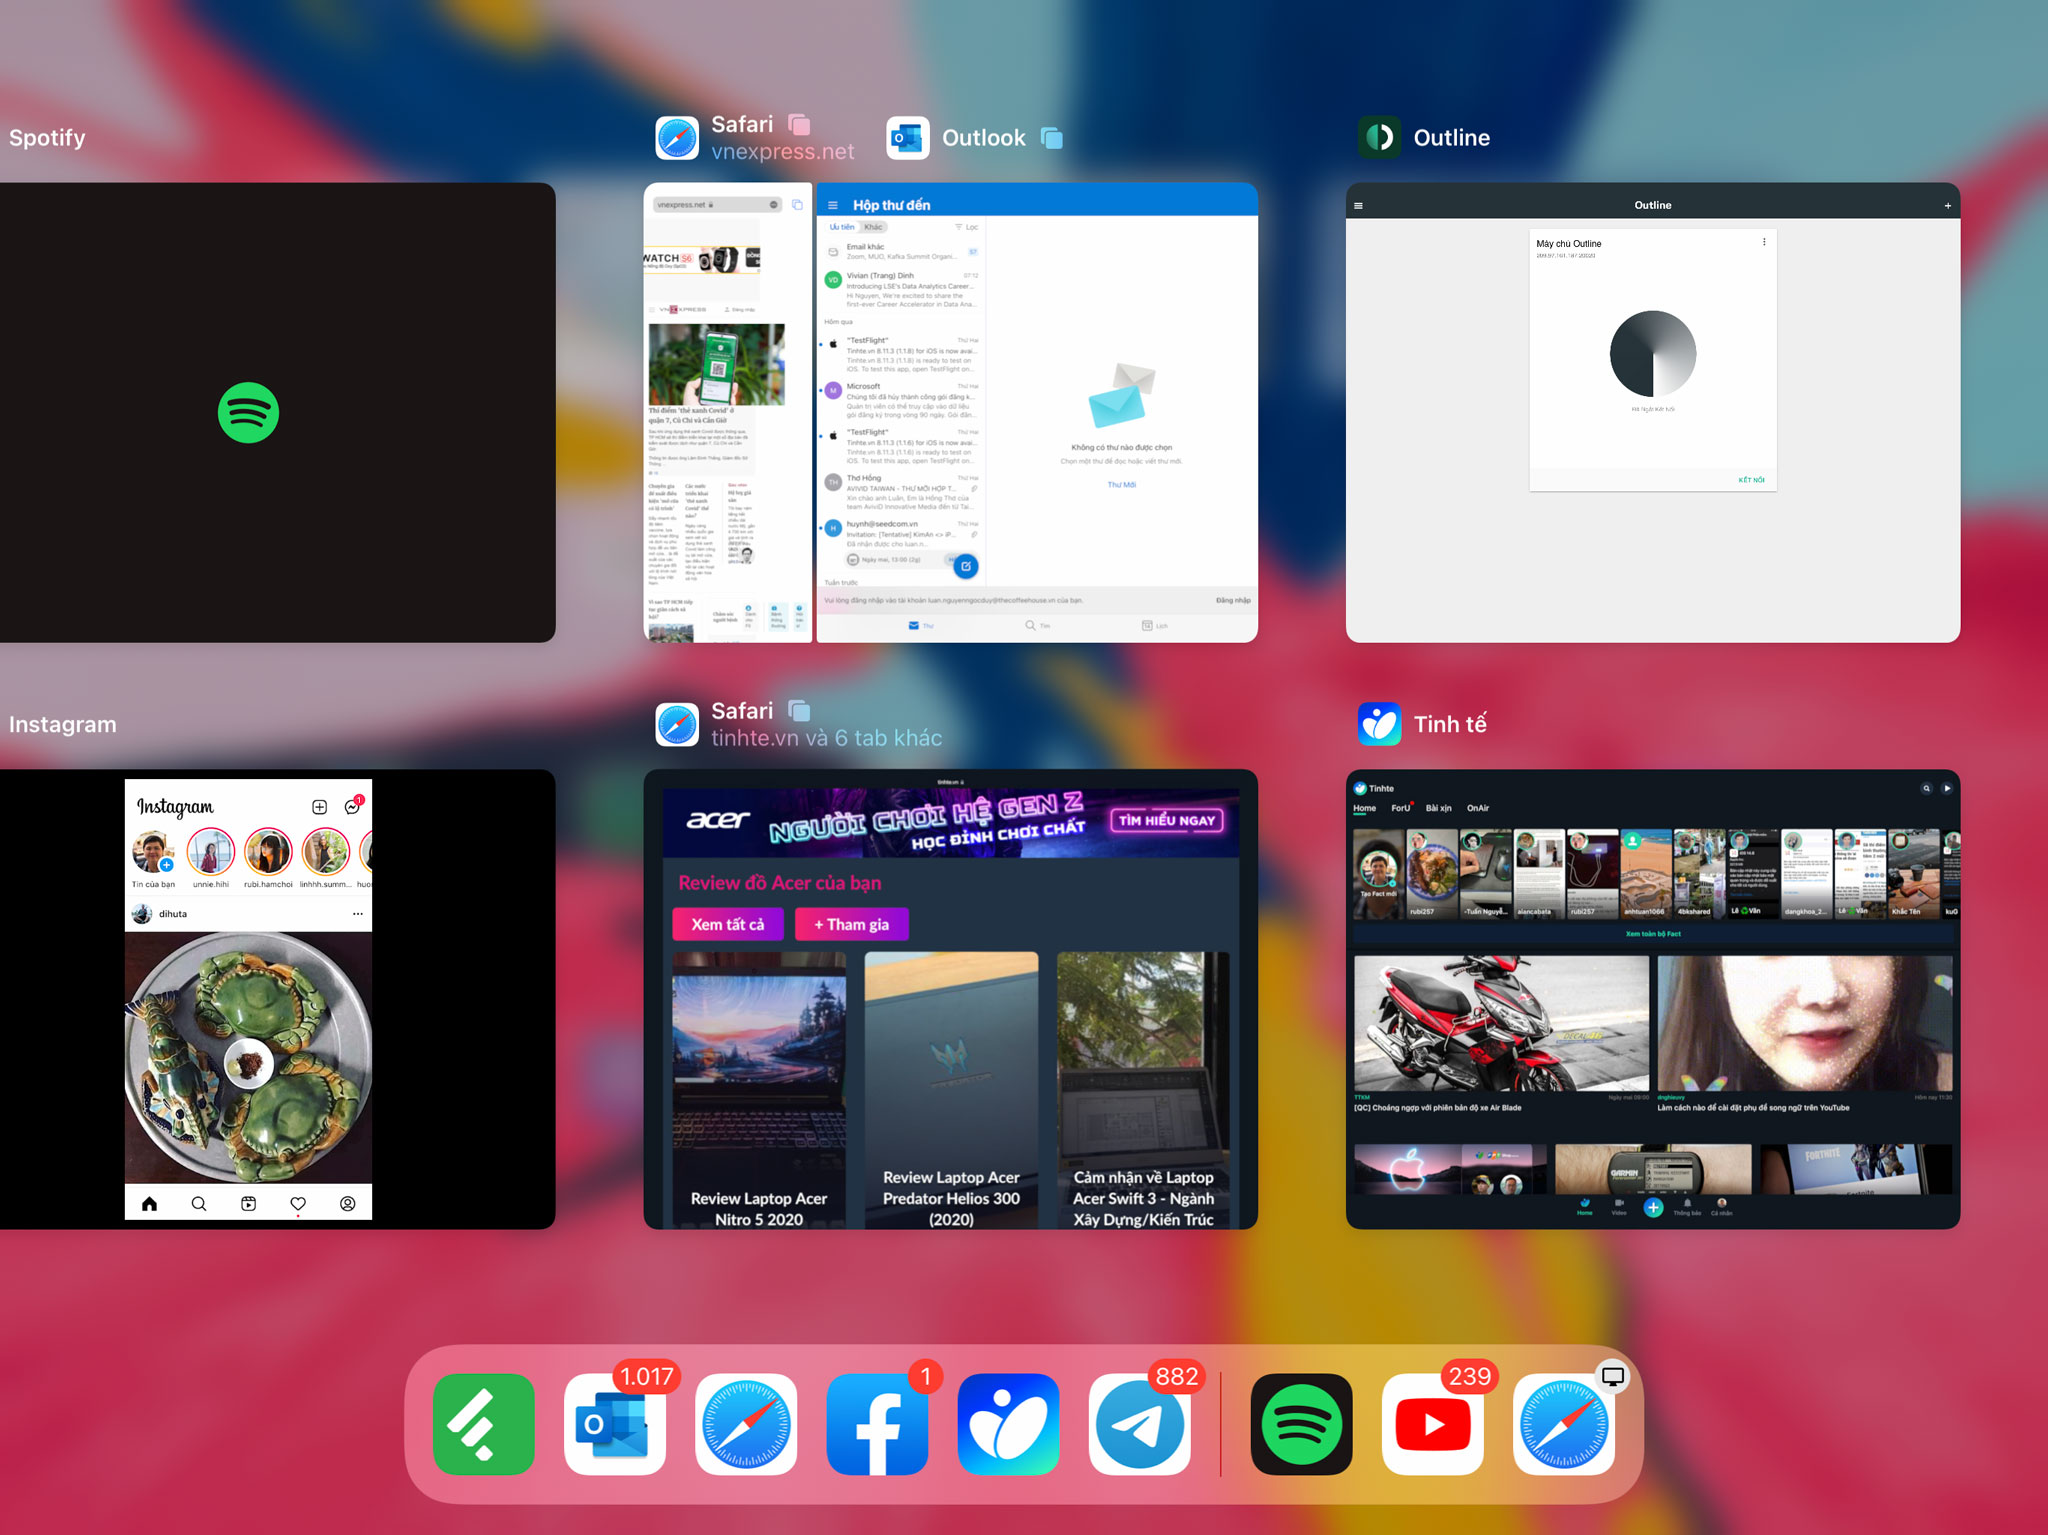The image size is (2048, 1535).
Task: Open dihuta post options menu
Action: [x=358, y=914]
